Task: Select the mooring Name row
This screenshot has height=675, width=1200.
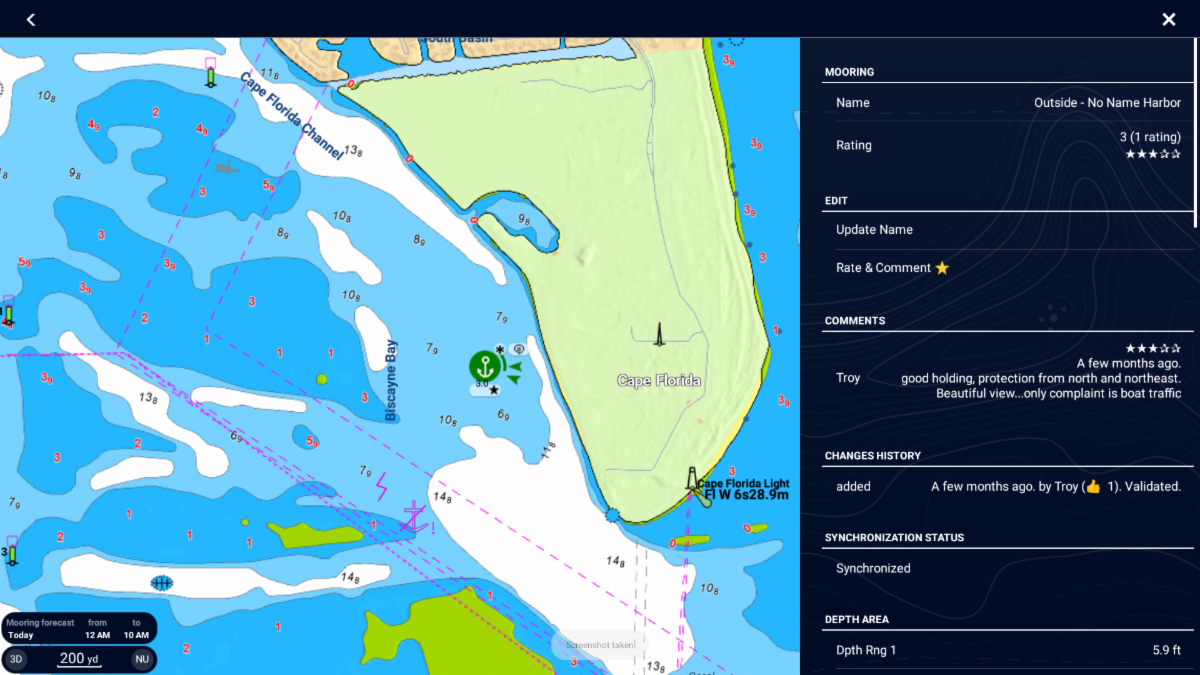Action: (x=1008, y=103)
